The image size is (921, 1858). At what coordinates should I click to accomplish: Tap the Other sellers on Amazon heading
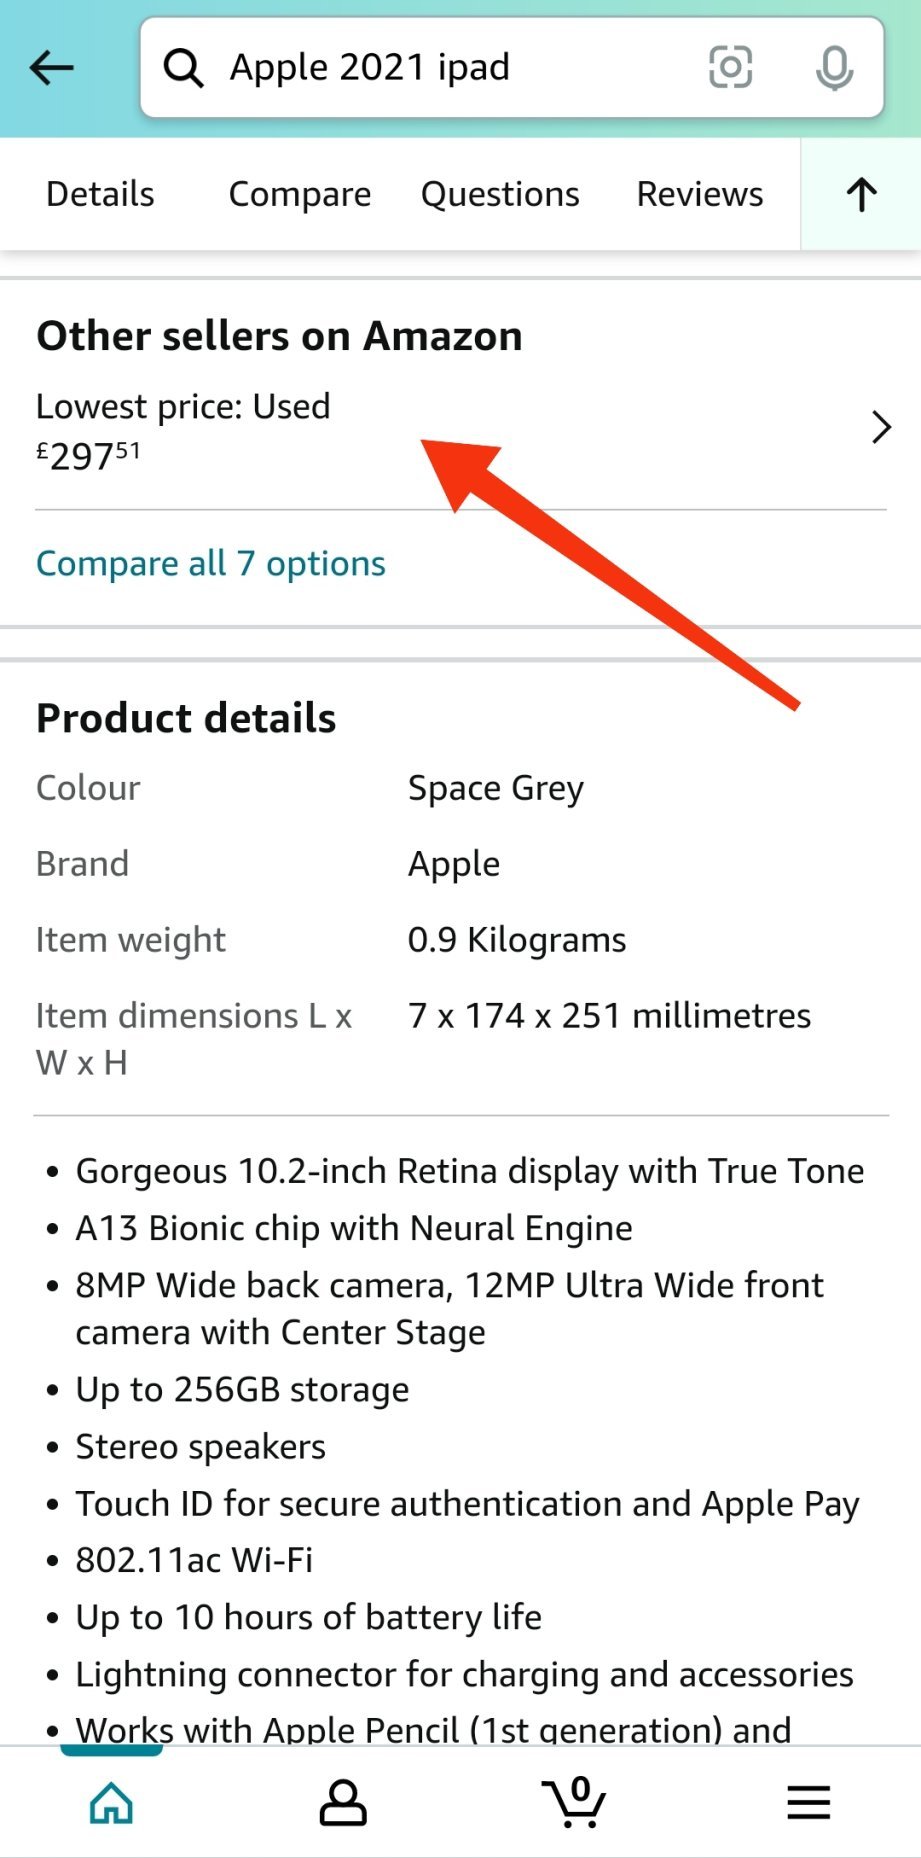click(x=279, y=336)
